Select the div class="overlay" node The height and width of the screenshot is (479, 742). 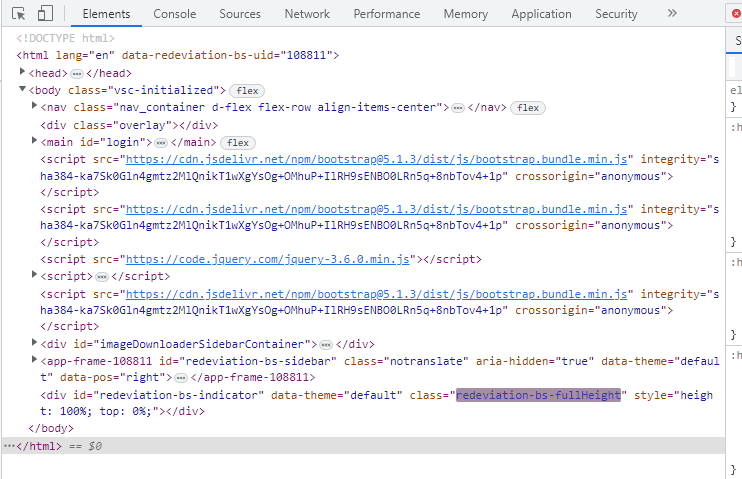pyautogui.click(x=129, y=125)
